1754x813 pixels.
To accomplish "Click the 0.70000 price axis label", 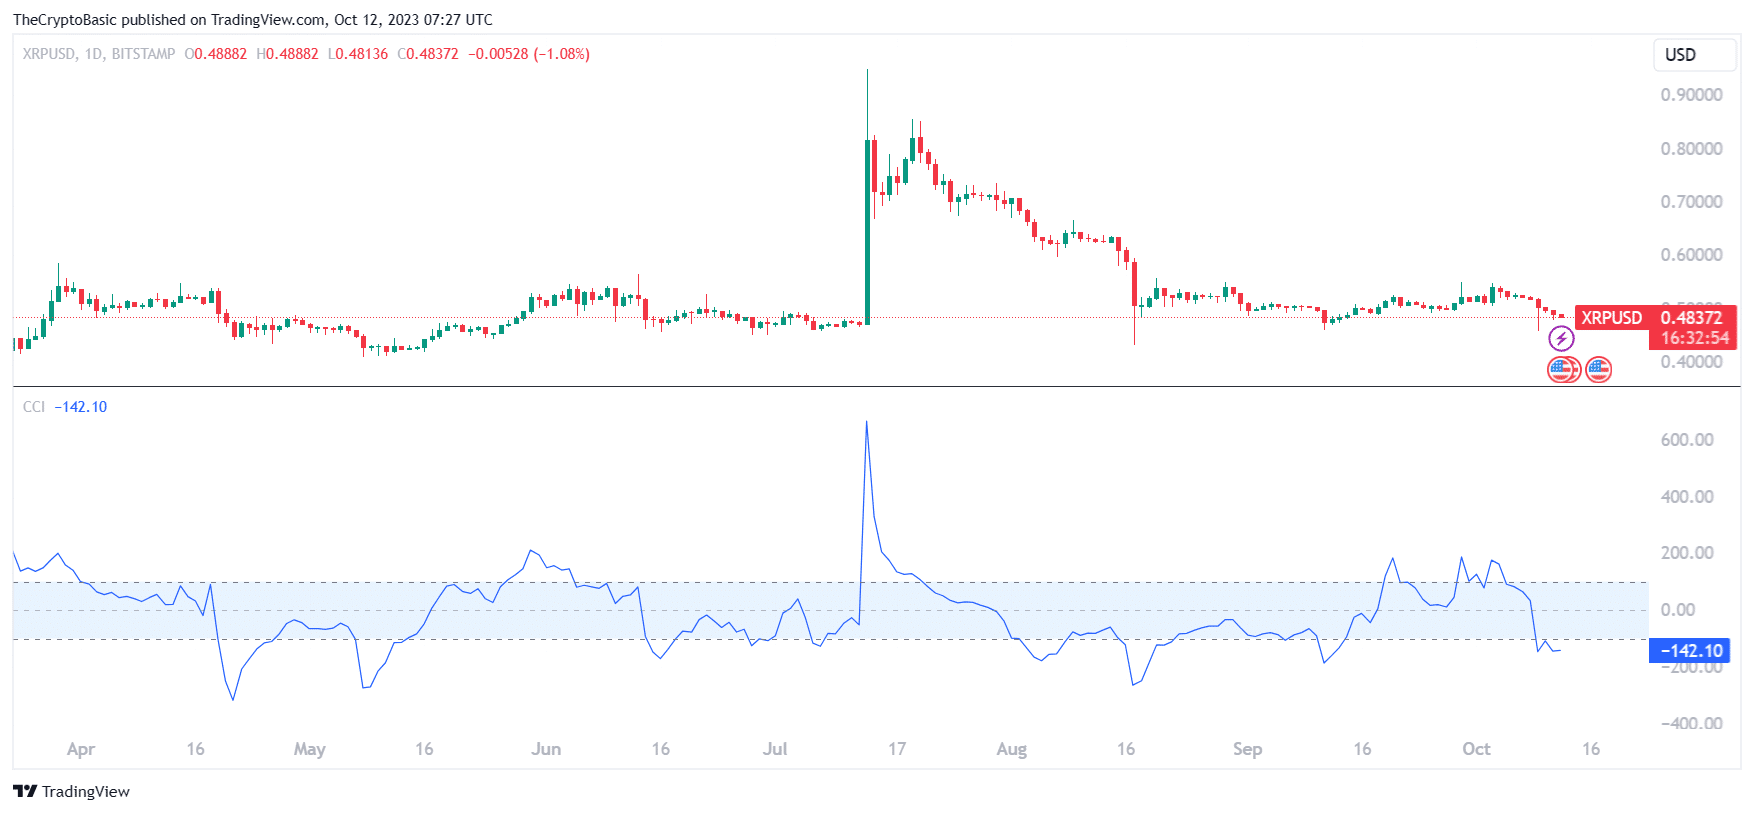I will coord(1691,202).
